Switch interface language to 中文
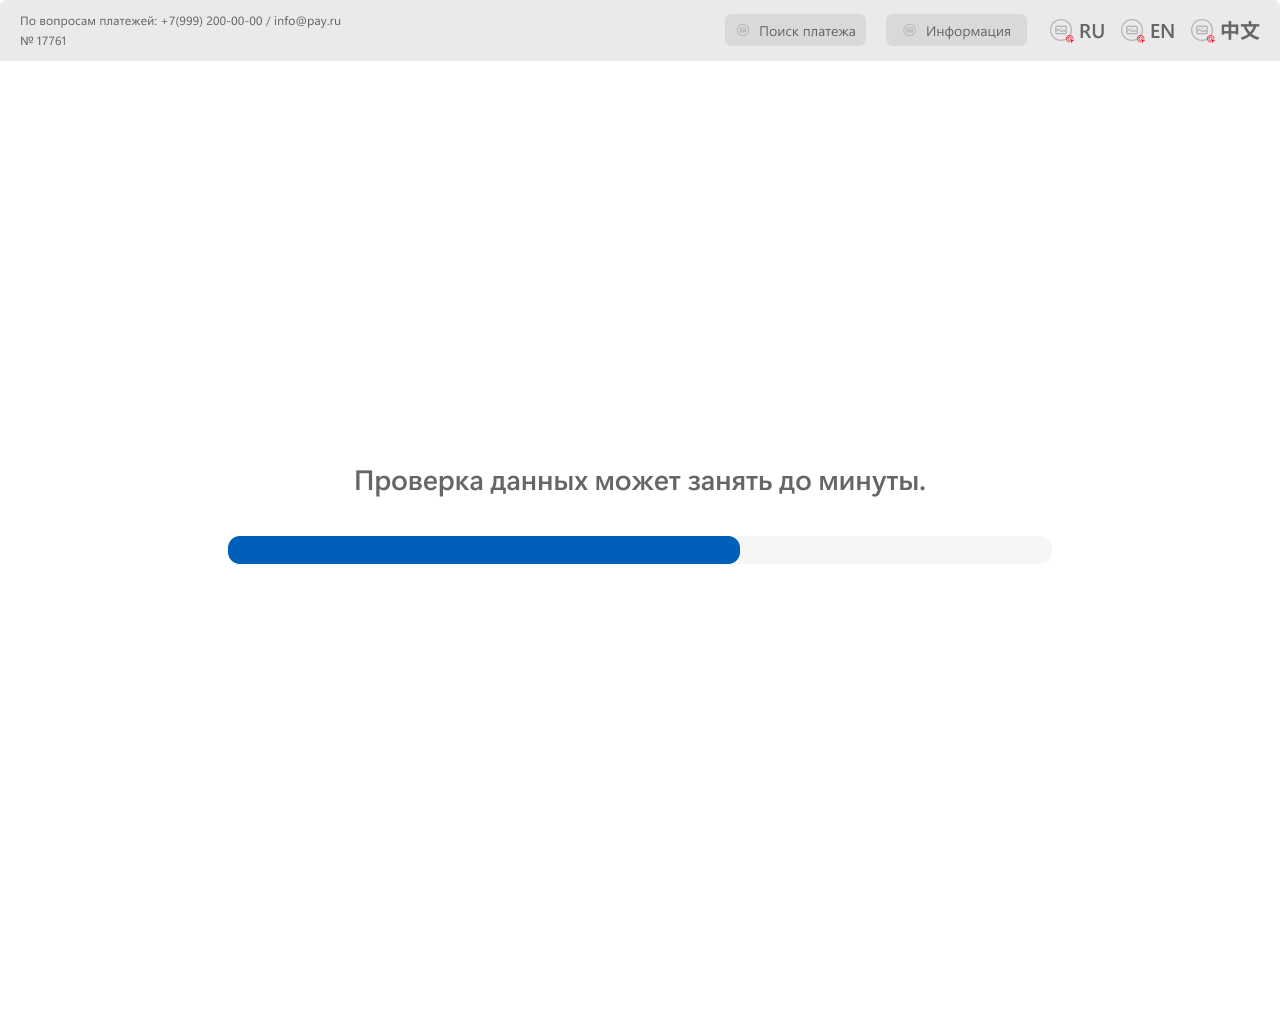 coord(1240,30)
